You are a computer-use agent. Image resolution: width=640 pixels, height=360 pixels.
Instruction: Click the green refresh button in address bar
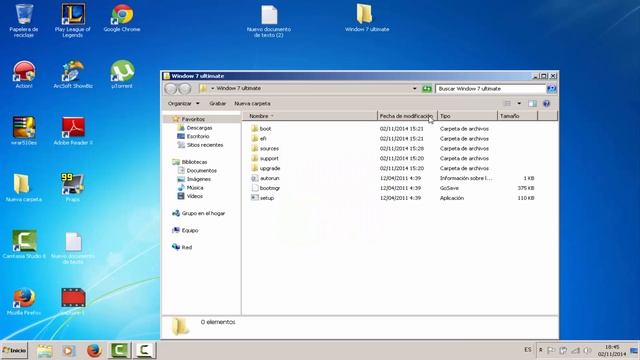(427, 89)
